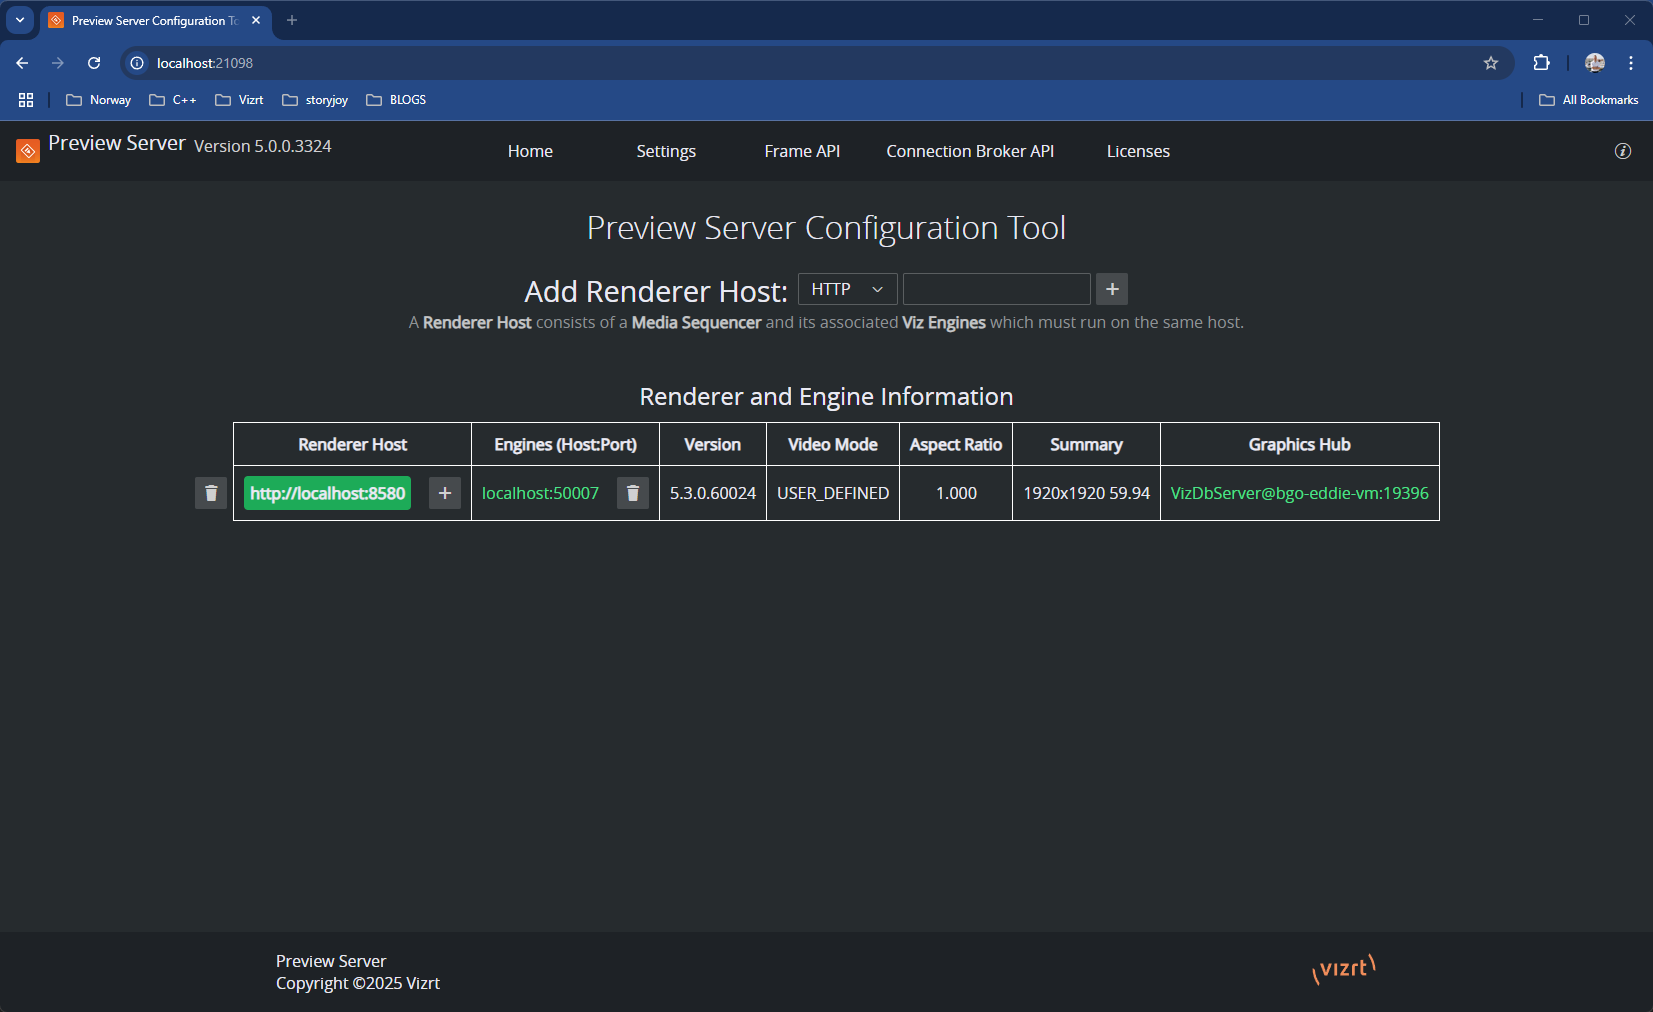Click the Version column header
The height and width of the screenshot is (1012, 1653).
tap(713, 444)
